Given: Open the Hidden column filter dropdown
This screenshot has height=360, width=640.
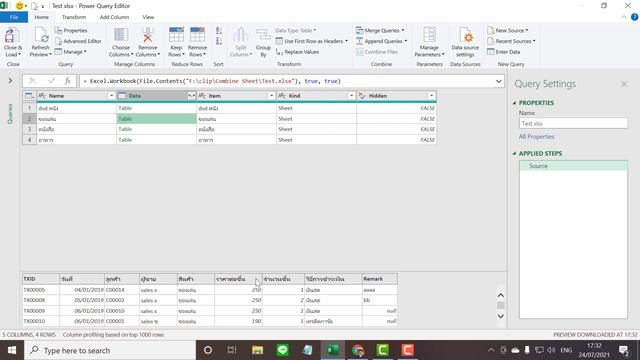Looking at the screenshot, I should 431,96.
